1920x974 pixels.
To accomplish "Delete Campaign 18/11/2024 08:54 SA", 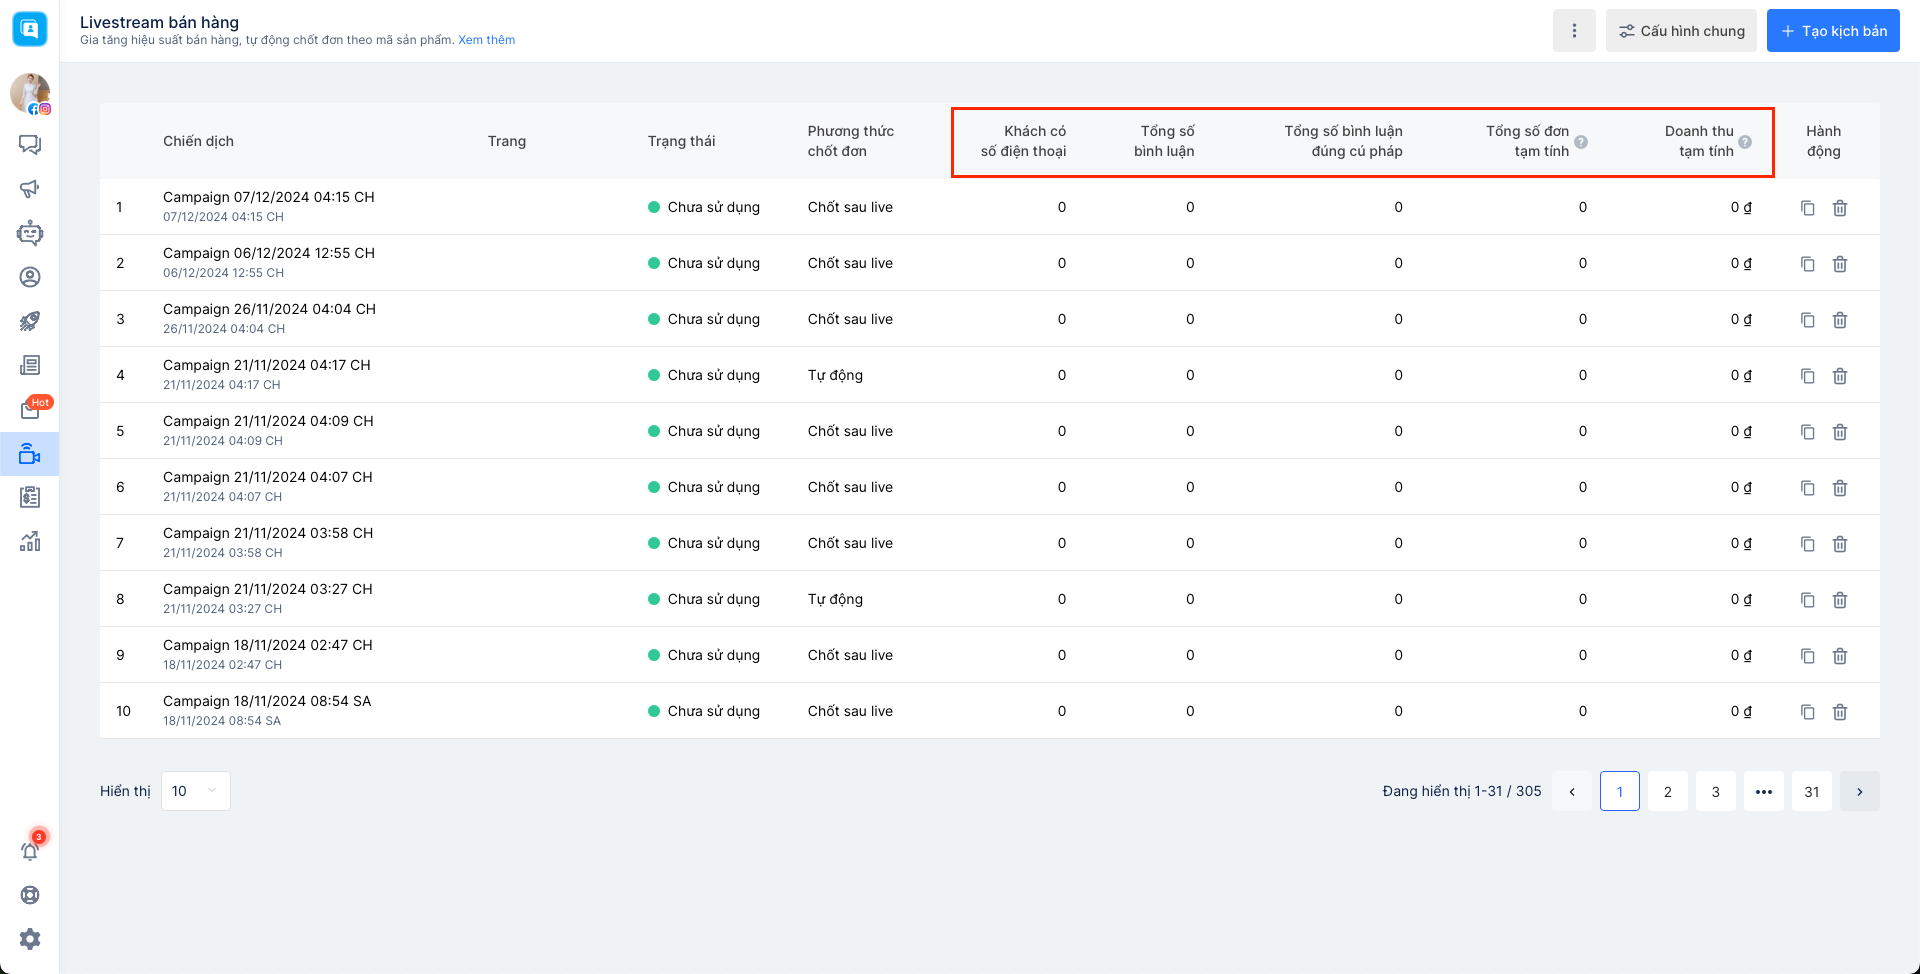I will [1839, 712].
